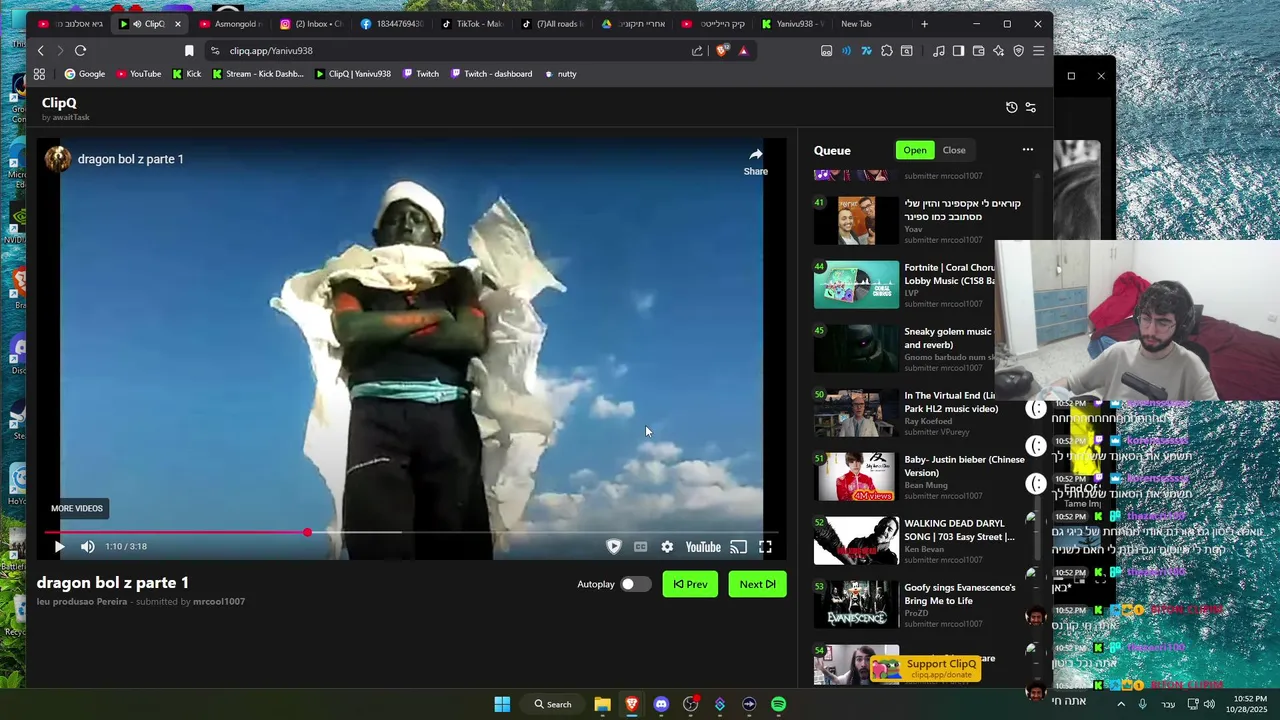1280x720 pixels.
Task: Play the dragon bol z video
Action: (59, 547)
